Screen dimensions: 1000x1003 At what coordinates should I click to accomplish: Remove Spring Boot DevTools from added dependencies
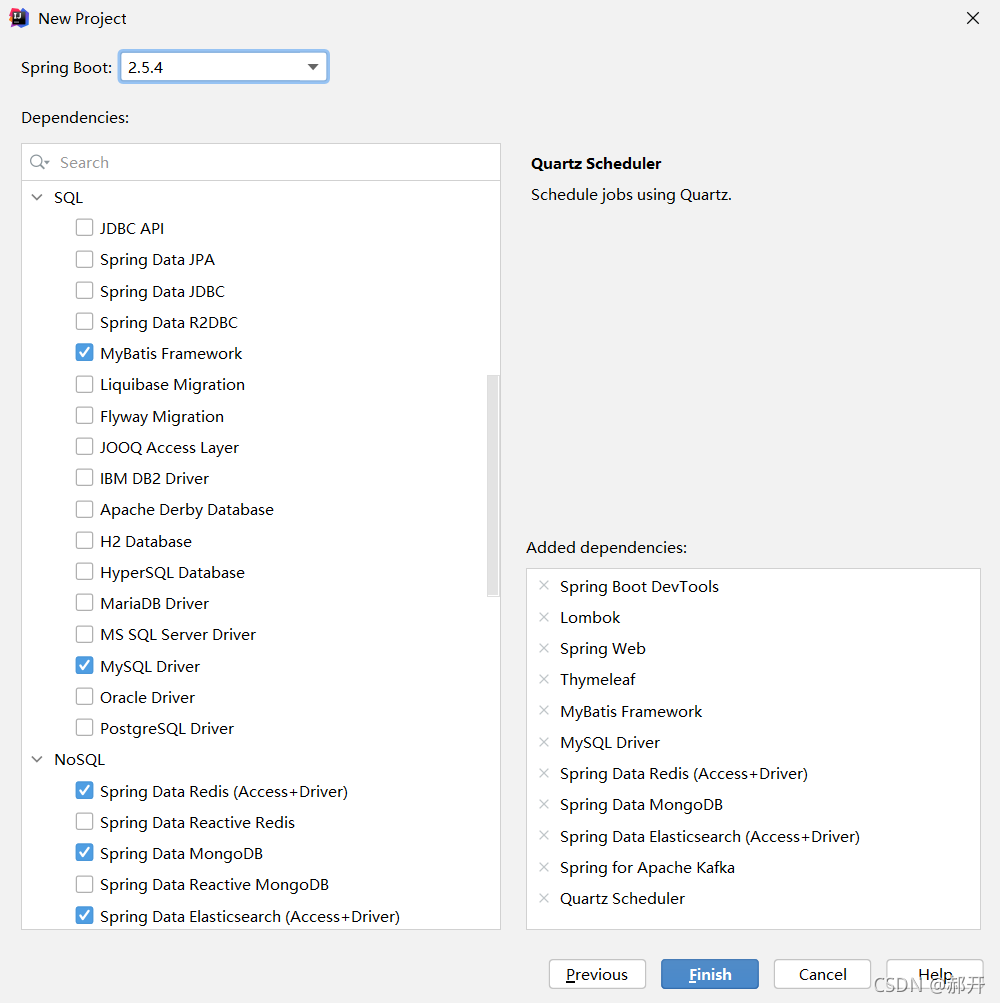(x=544, y=586)
